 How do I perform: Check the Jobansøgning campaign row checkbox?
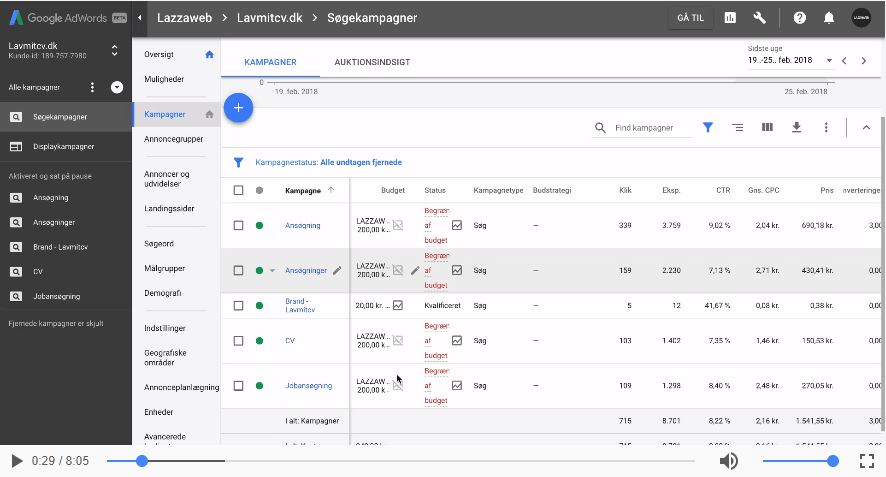(238, 385)
